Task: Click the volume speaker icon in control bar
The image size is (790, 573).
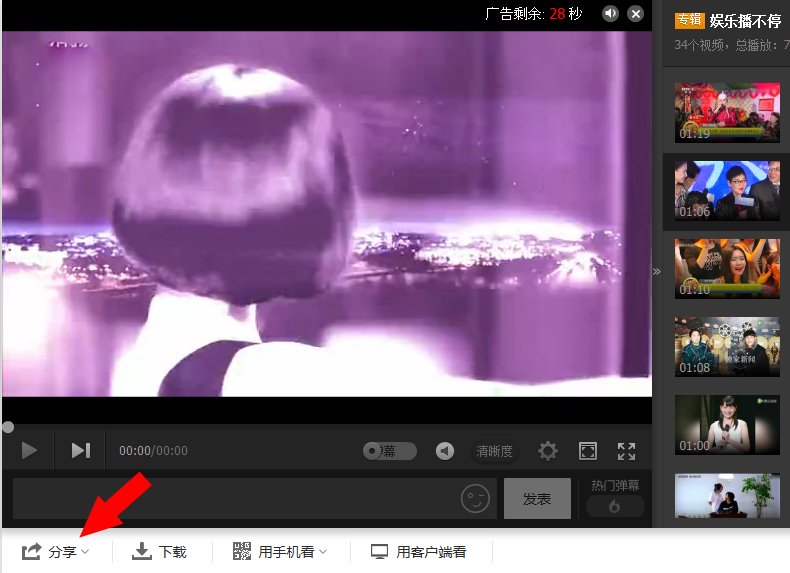Action: [445, 451]
